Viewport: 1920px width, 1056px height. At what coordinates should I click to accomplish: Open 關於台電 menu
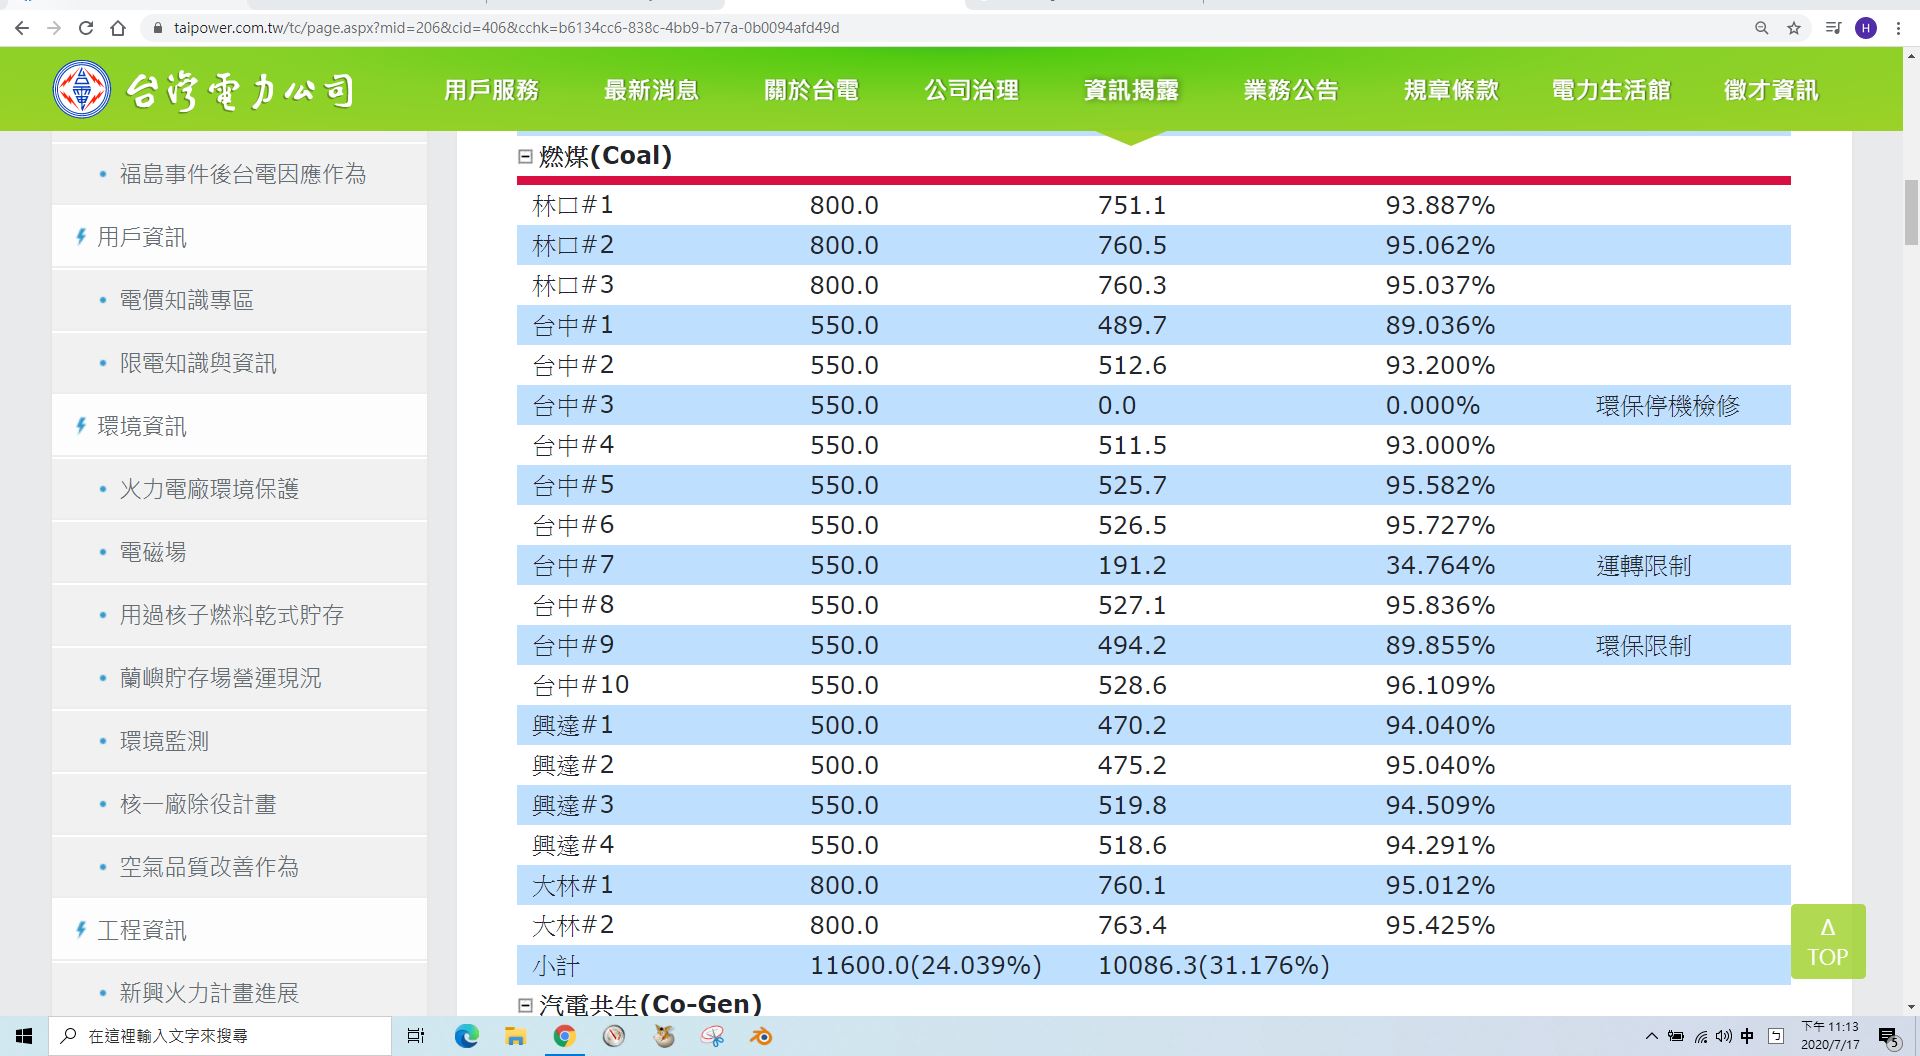811,90
